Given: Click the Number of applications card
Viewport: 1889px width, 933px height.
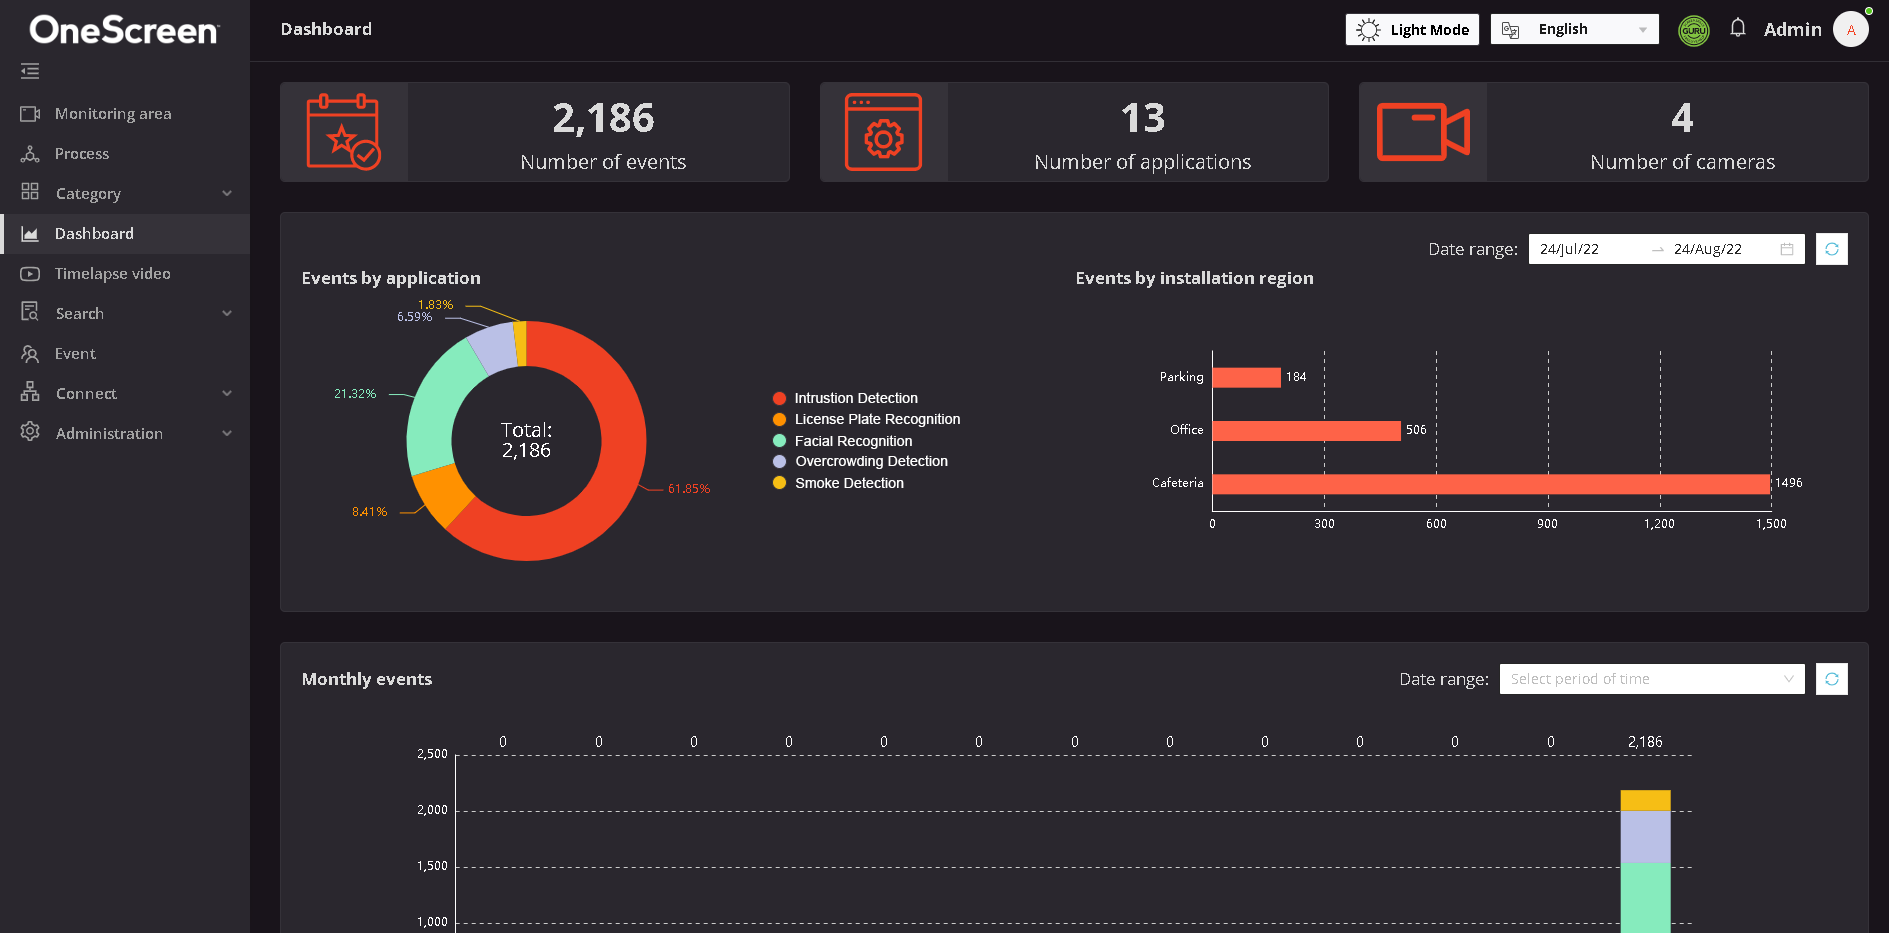Looking at the screenshot, I should [x=1074, y=132].
